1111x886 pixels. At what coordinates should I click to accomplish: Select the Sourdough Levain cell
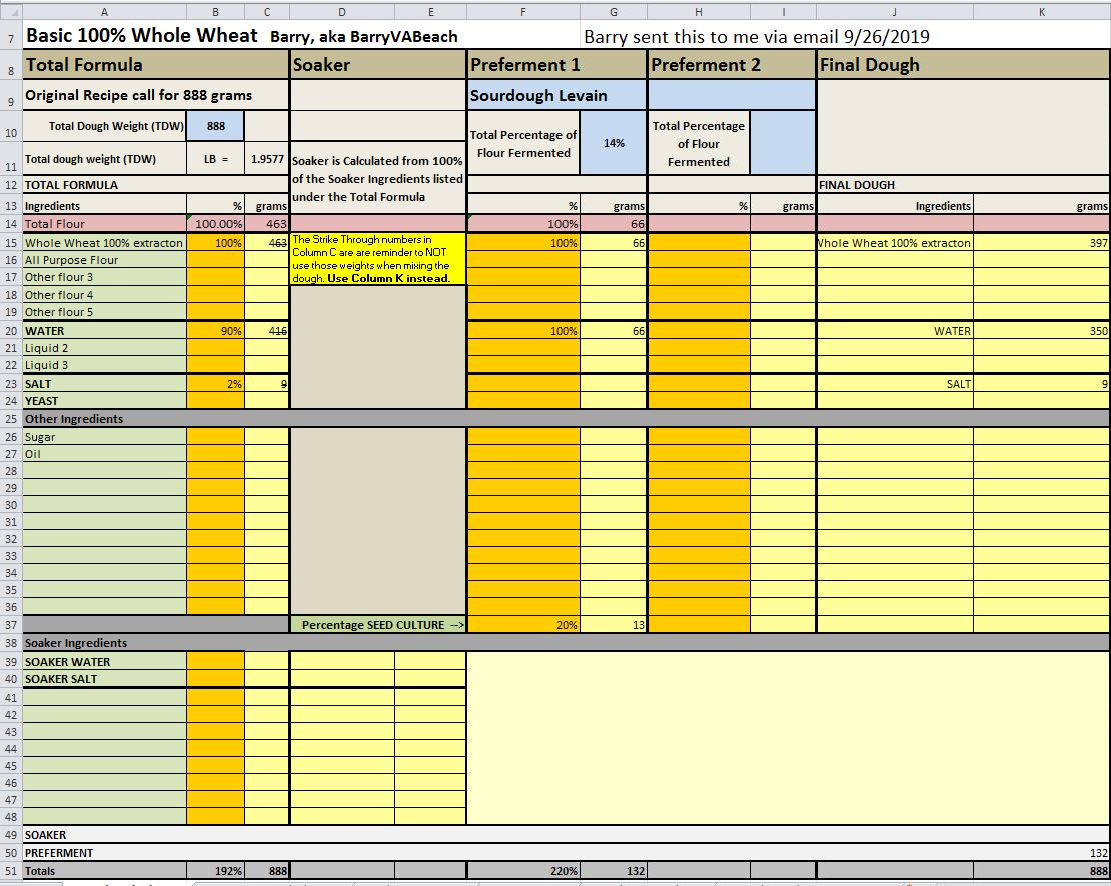click(557, 96)
